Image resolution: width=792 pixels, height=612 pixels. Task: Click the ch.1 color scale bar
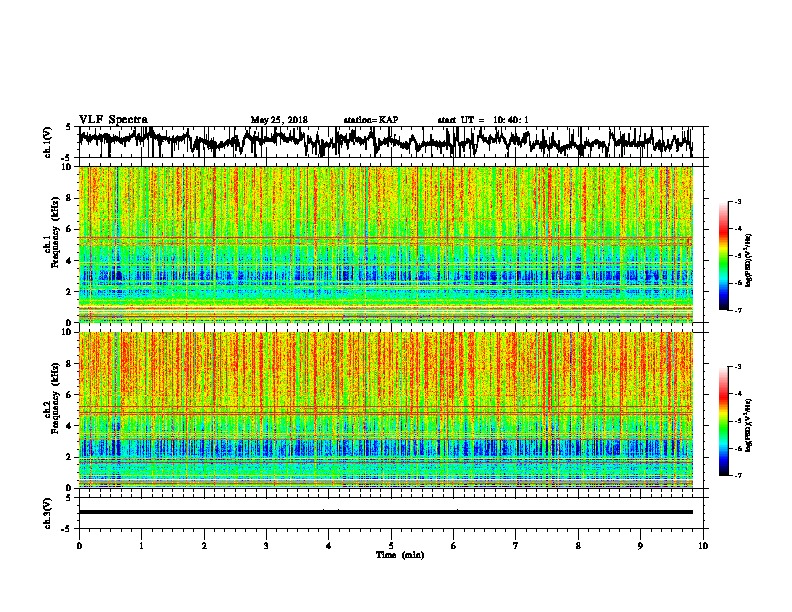click(x=723, y=256)
